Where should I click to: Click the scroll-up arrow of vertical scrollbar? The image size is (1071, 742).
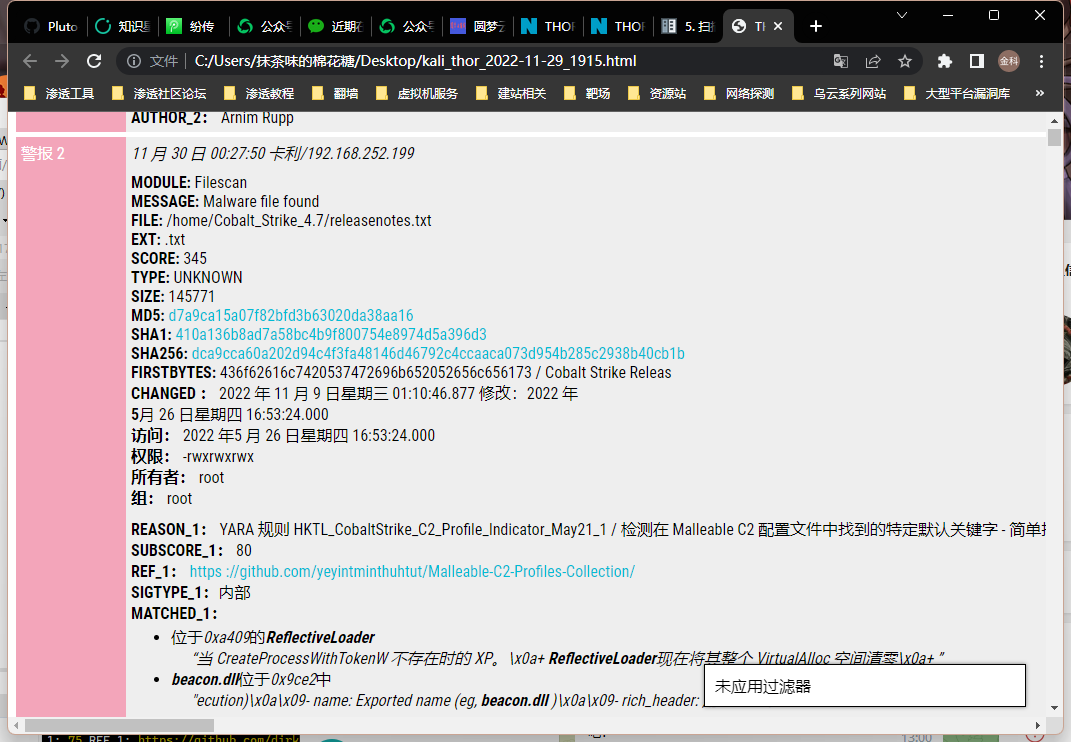pyautogui.click(x=1055, y=120)
